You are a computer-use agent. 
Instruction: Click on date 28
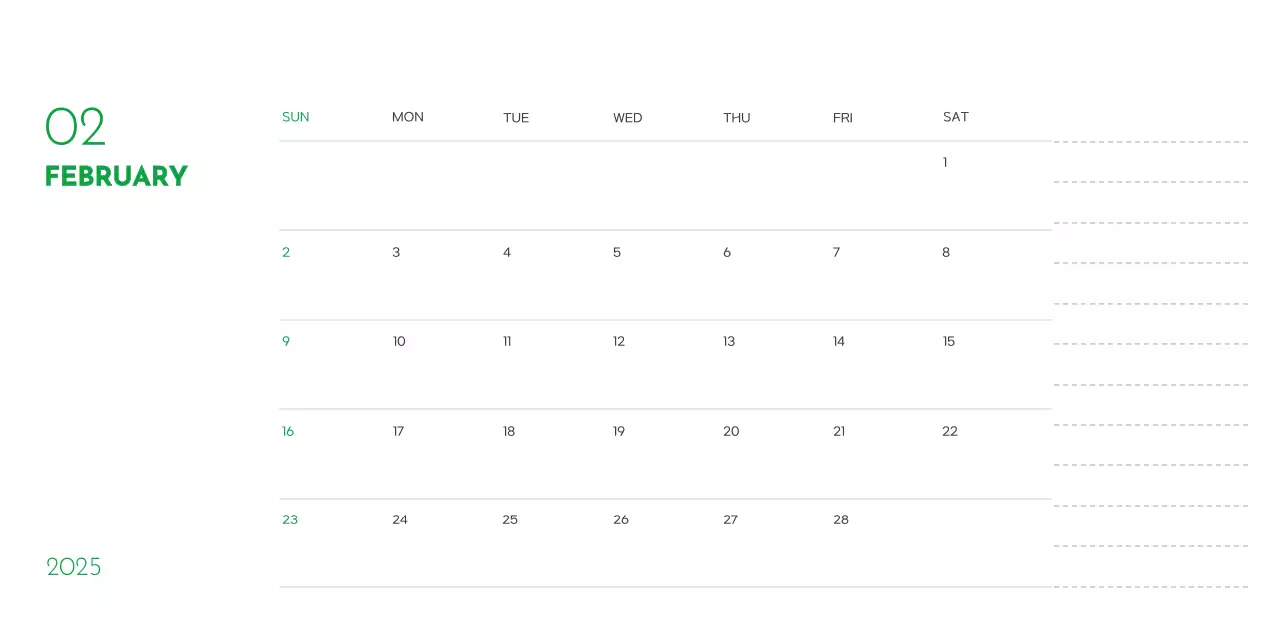(x=841, y=520)
